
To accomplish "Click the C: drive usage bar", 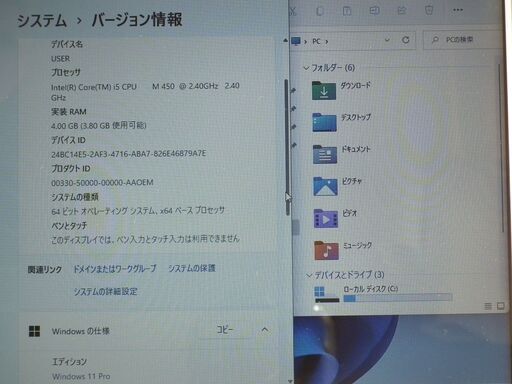I will (x=398, y=298).
